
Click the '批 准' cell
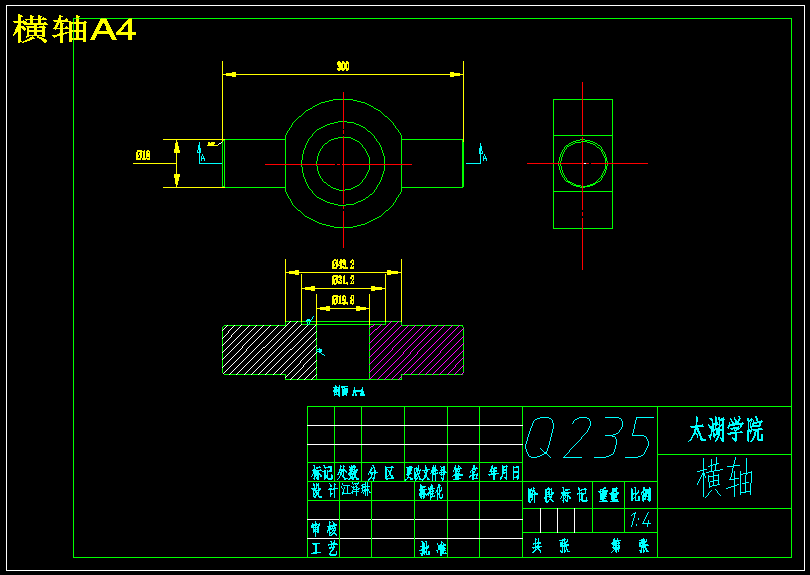click(433, 549)
